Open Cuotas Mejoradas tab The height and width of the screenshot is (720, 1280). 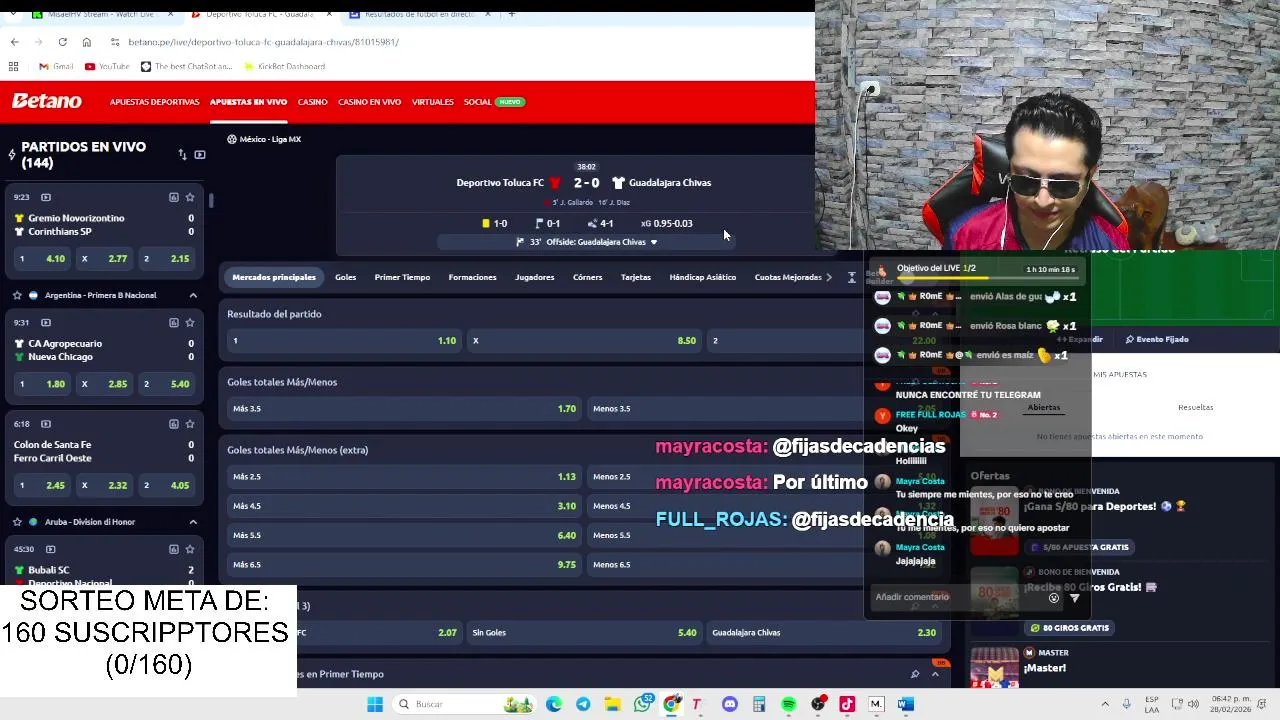[x=788, y=277]
